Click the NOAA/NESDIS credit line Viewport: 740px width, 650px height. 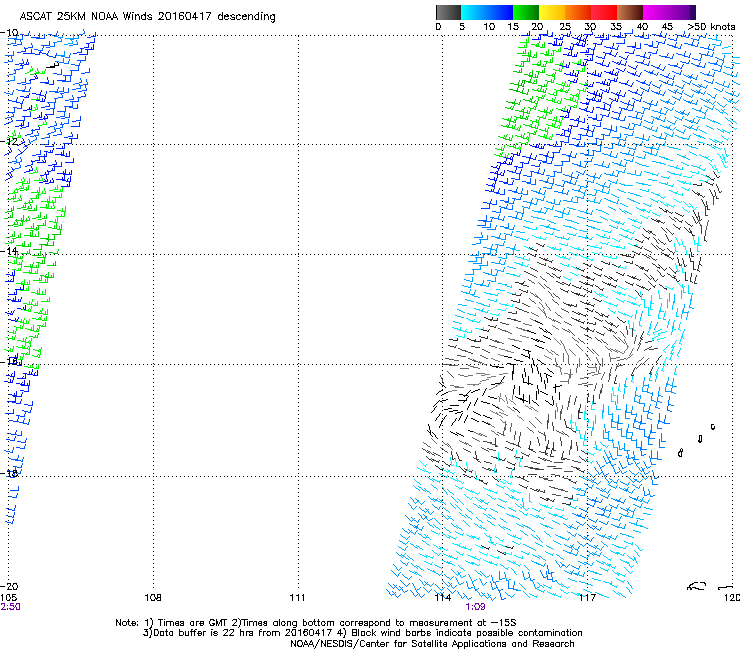tap(432, 644)
